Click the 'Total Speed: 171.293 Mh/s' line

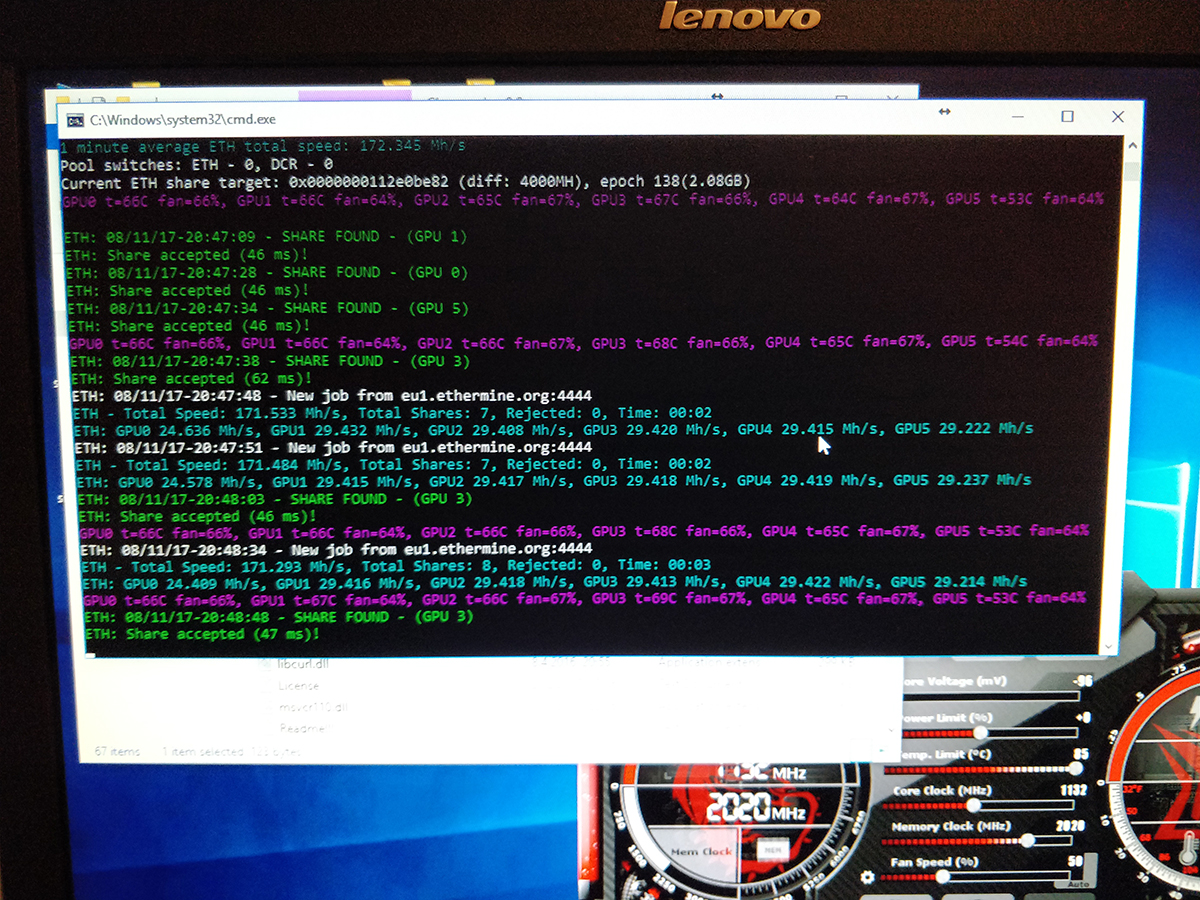396,565
